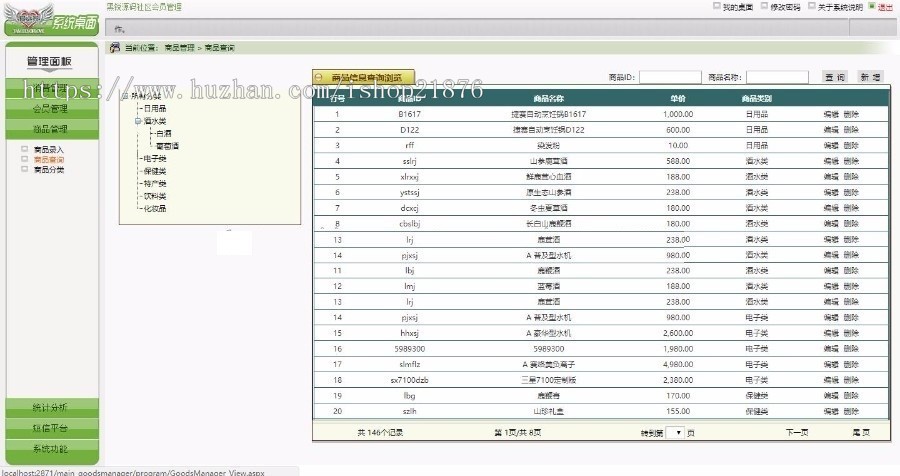
Task: Select 饮料类 in the category tree
Action: point(154,196)
